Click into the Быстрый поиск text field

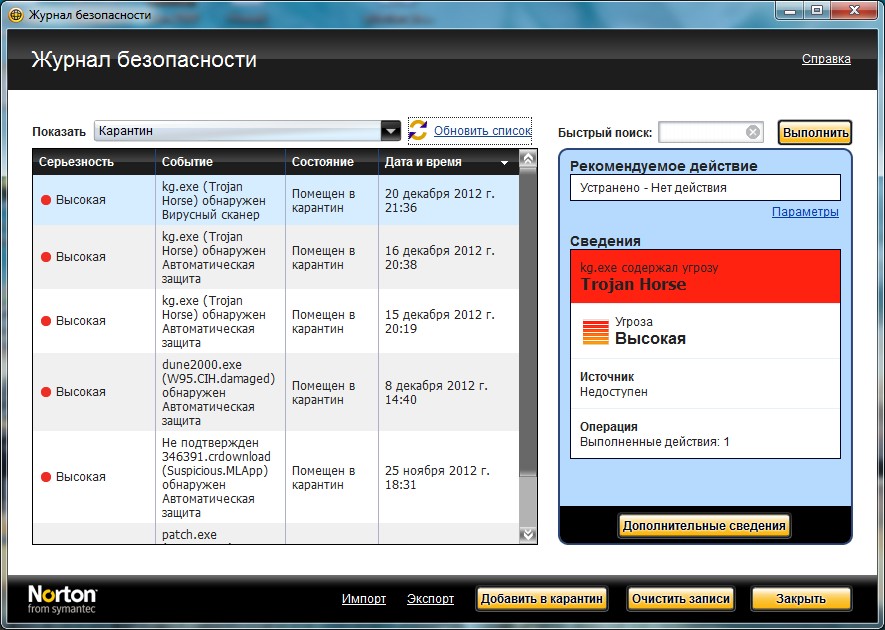pos(700,132)
